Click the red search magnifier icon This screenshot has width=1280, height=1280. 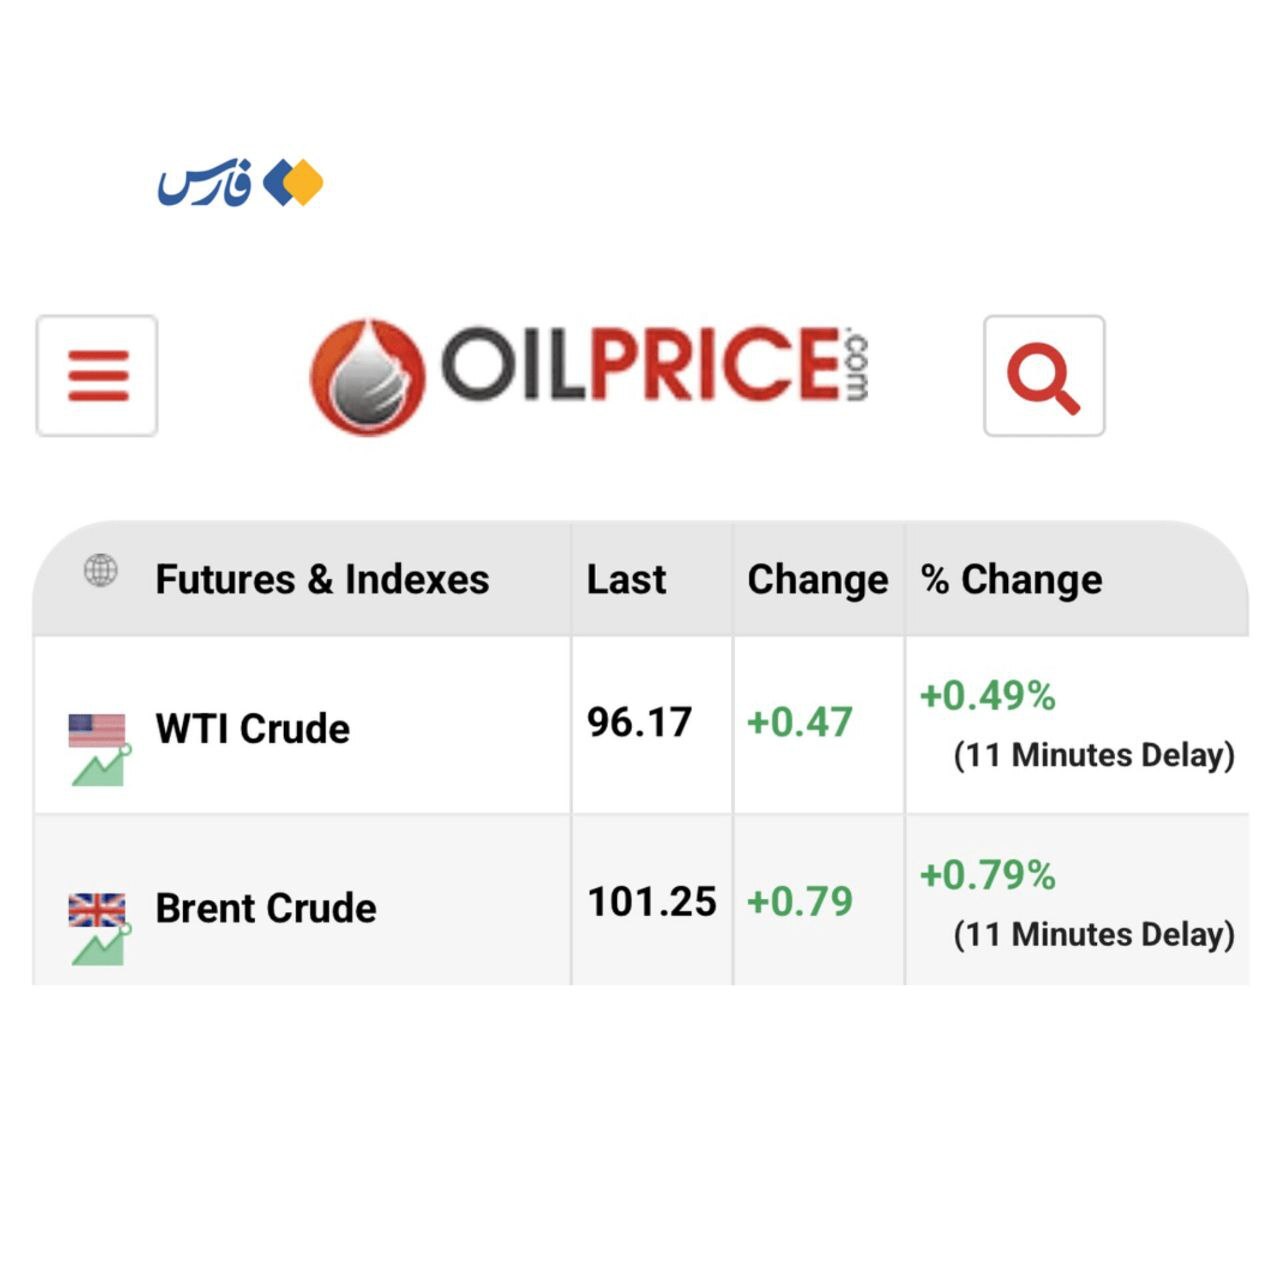[x=1044, y=376]
